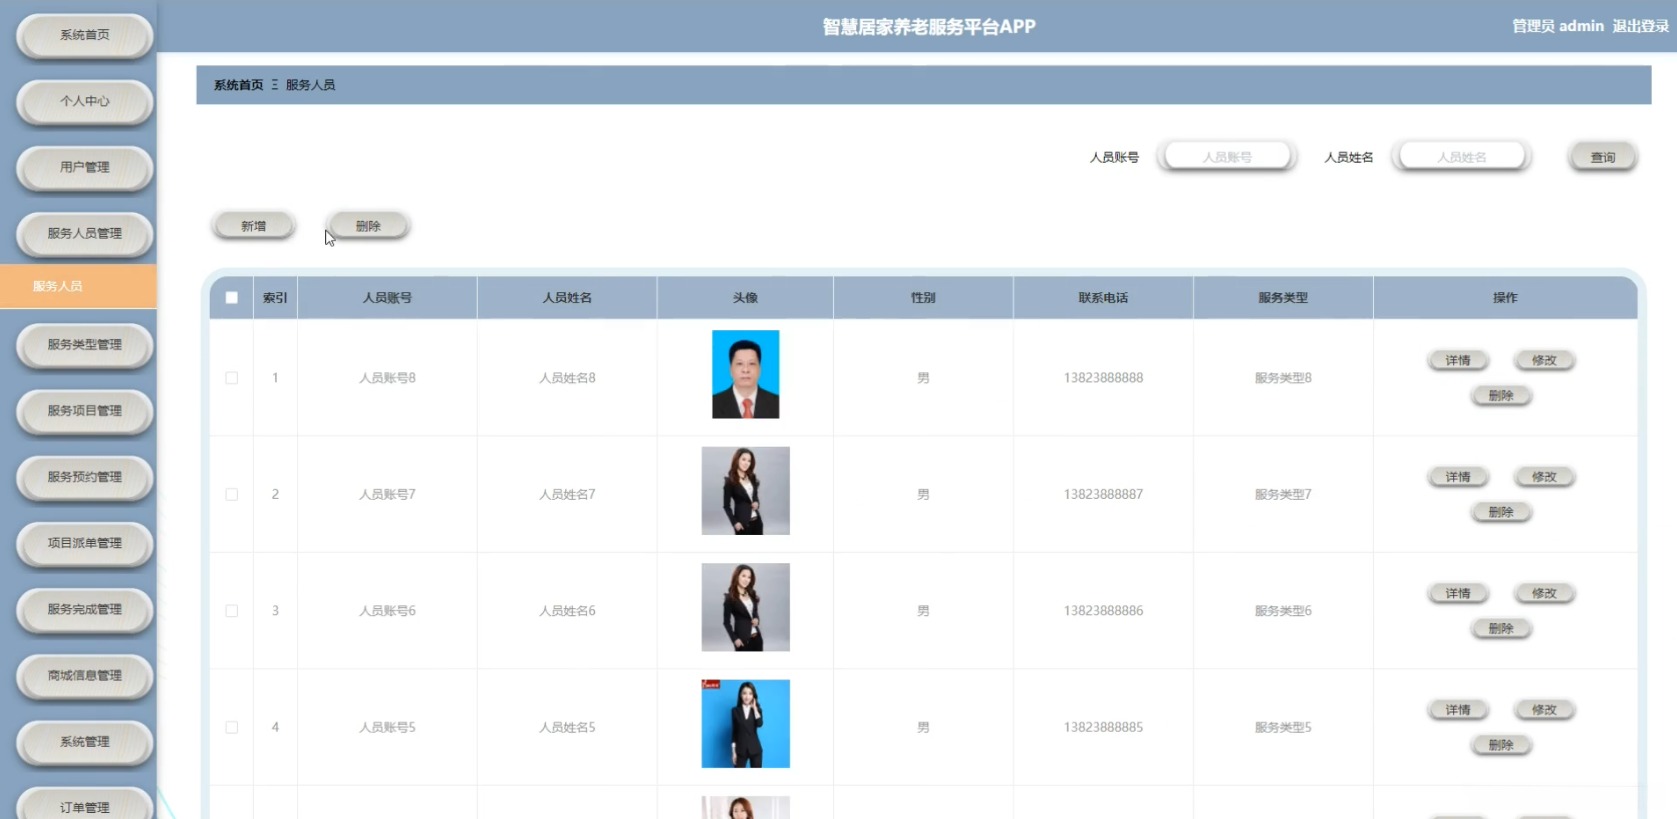
Task: Select phone number 13823888887
Action: 1103,495
